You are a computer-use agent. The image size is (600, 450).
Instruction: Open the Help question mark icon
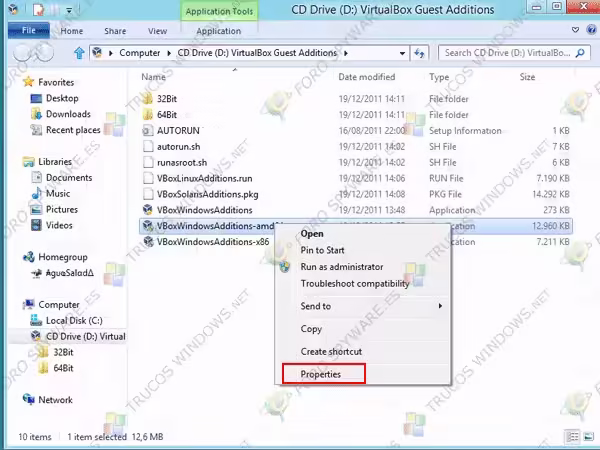591,29
